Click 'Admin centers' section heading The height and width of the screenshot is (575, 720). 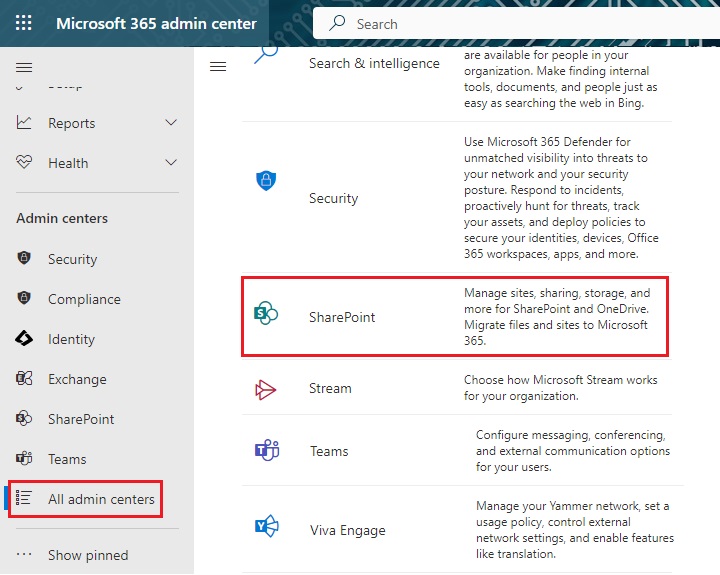tap(62, 218)
